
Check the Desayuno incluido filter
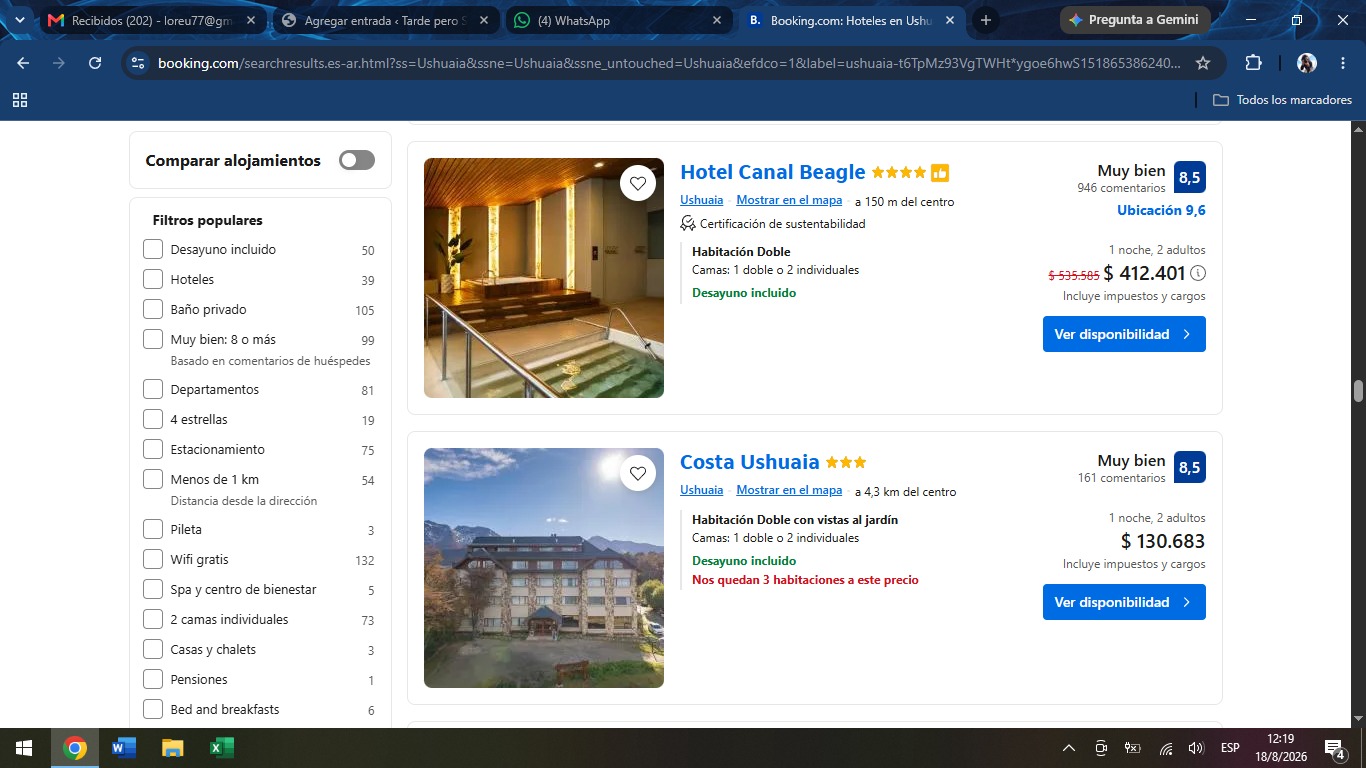tap(153, 249)
